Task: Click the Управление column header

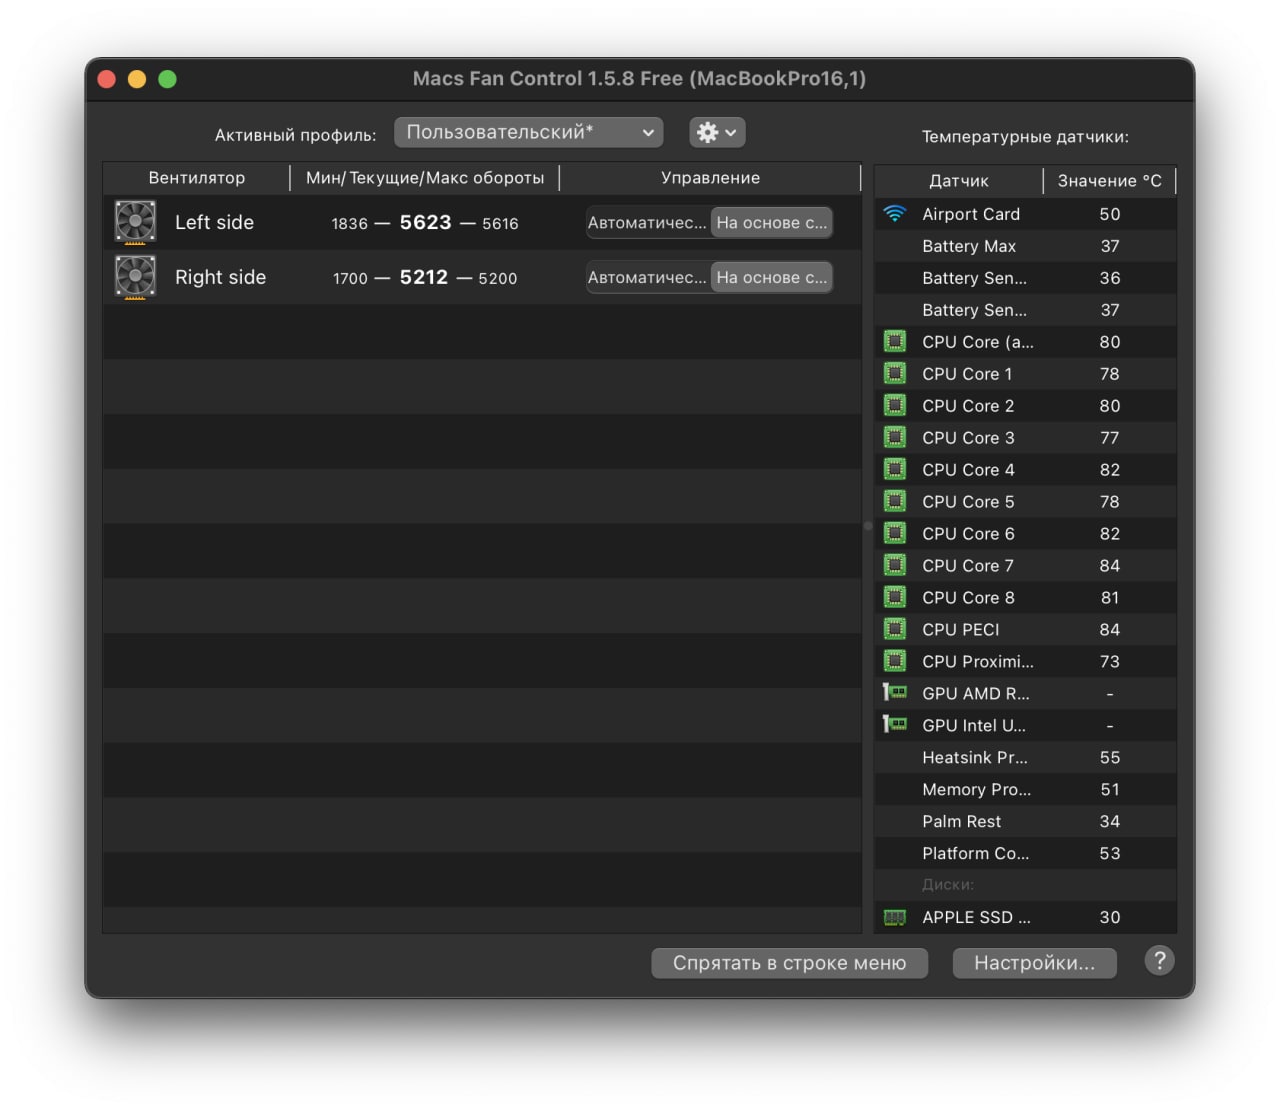Action: click(710, 178)
